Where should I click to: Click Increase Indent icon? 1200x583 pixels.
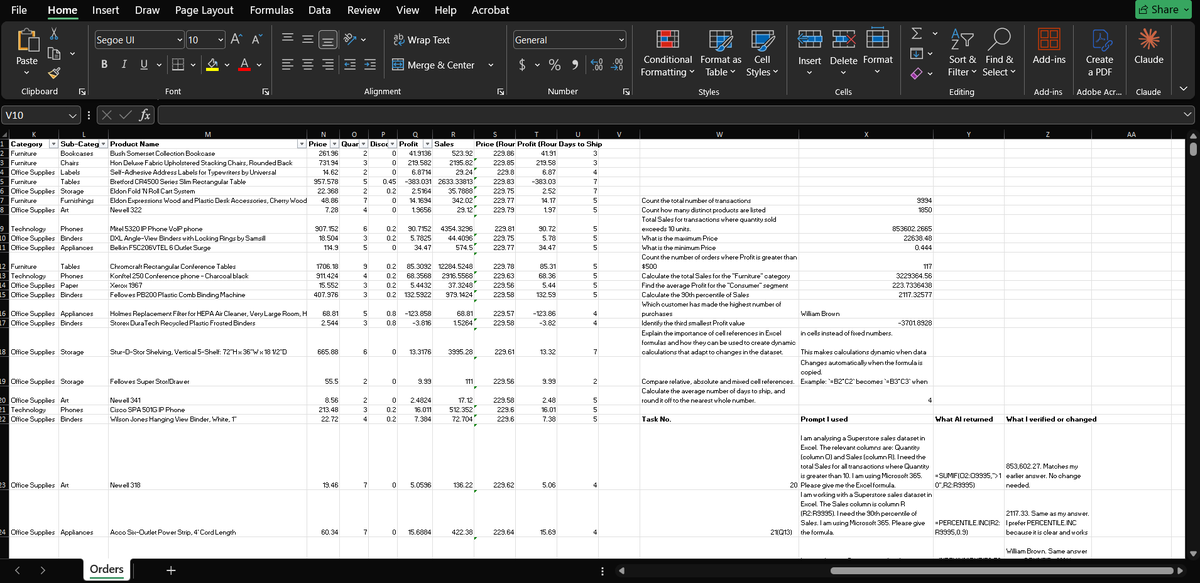[x=370, y=65]
